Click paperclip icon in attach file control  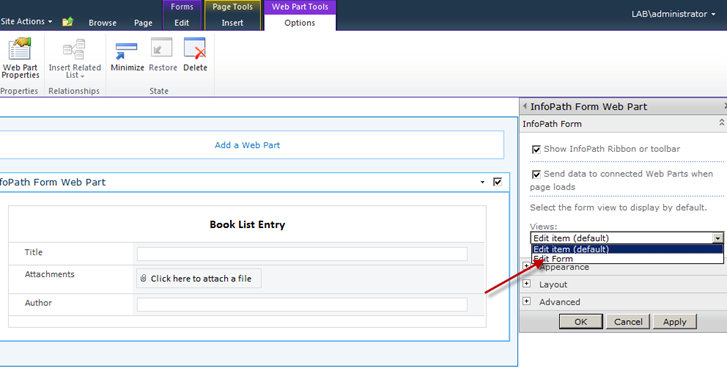[x=143, y=278]
